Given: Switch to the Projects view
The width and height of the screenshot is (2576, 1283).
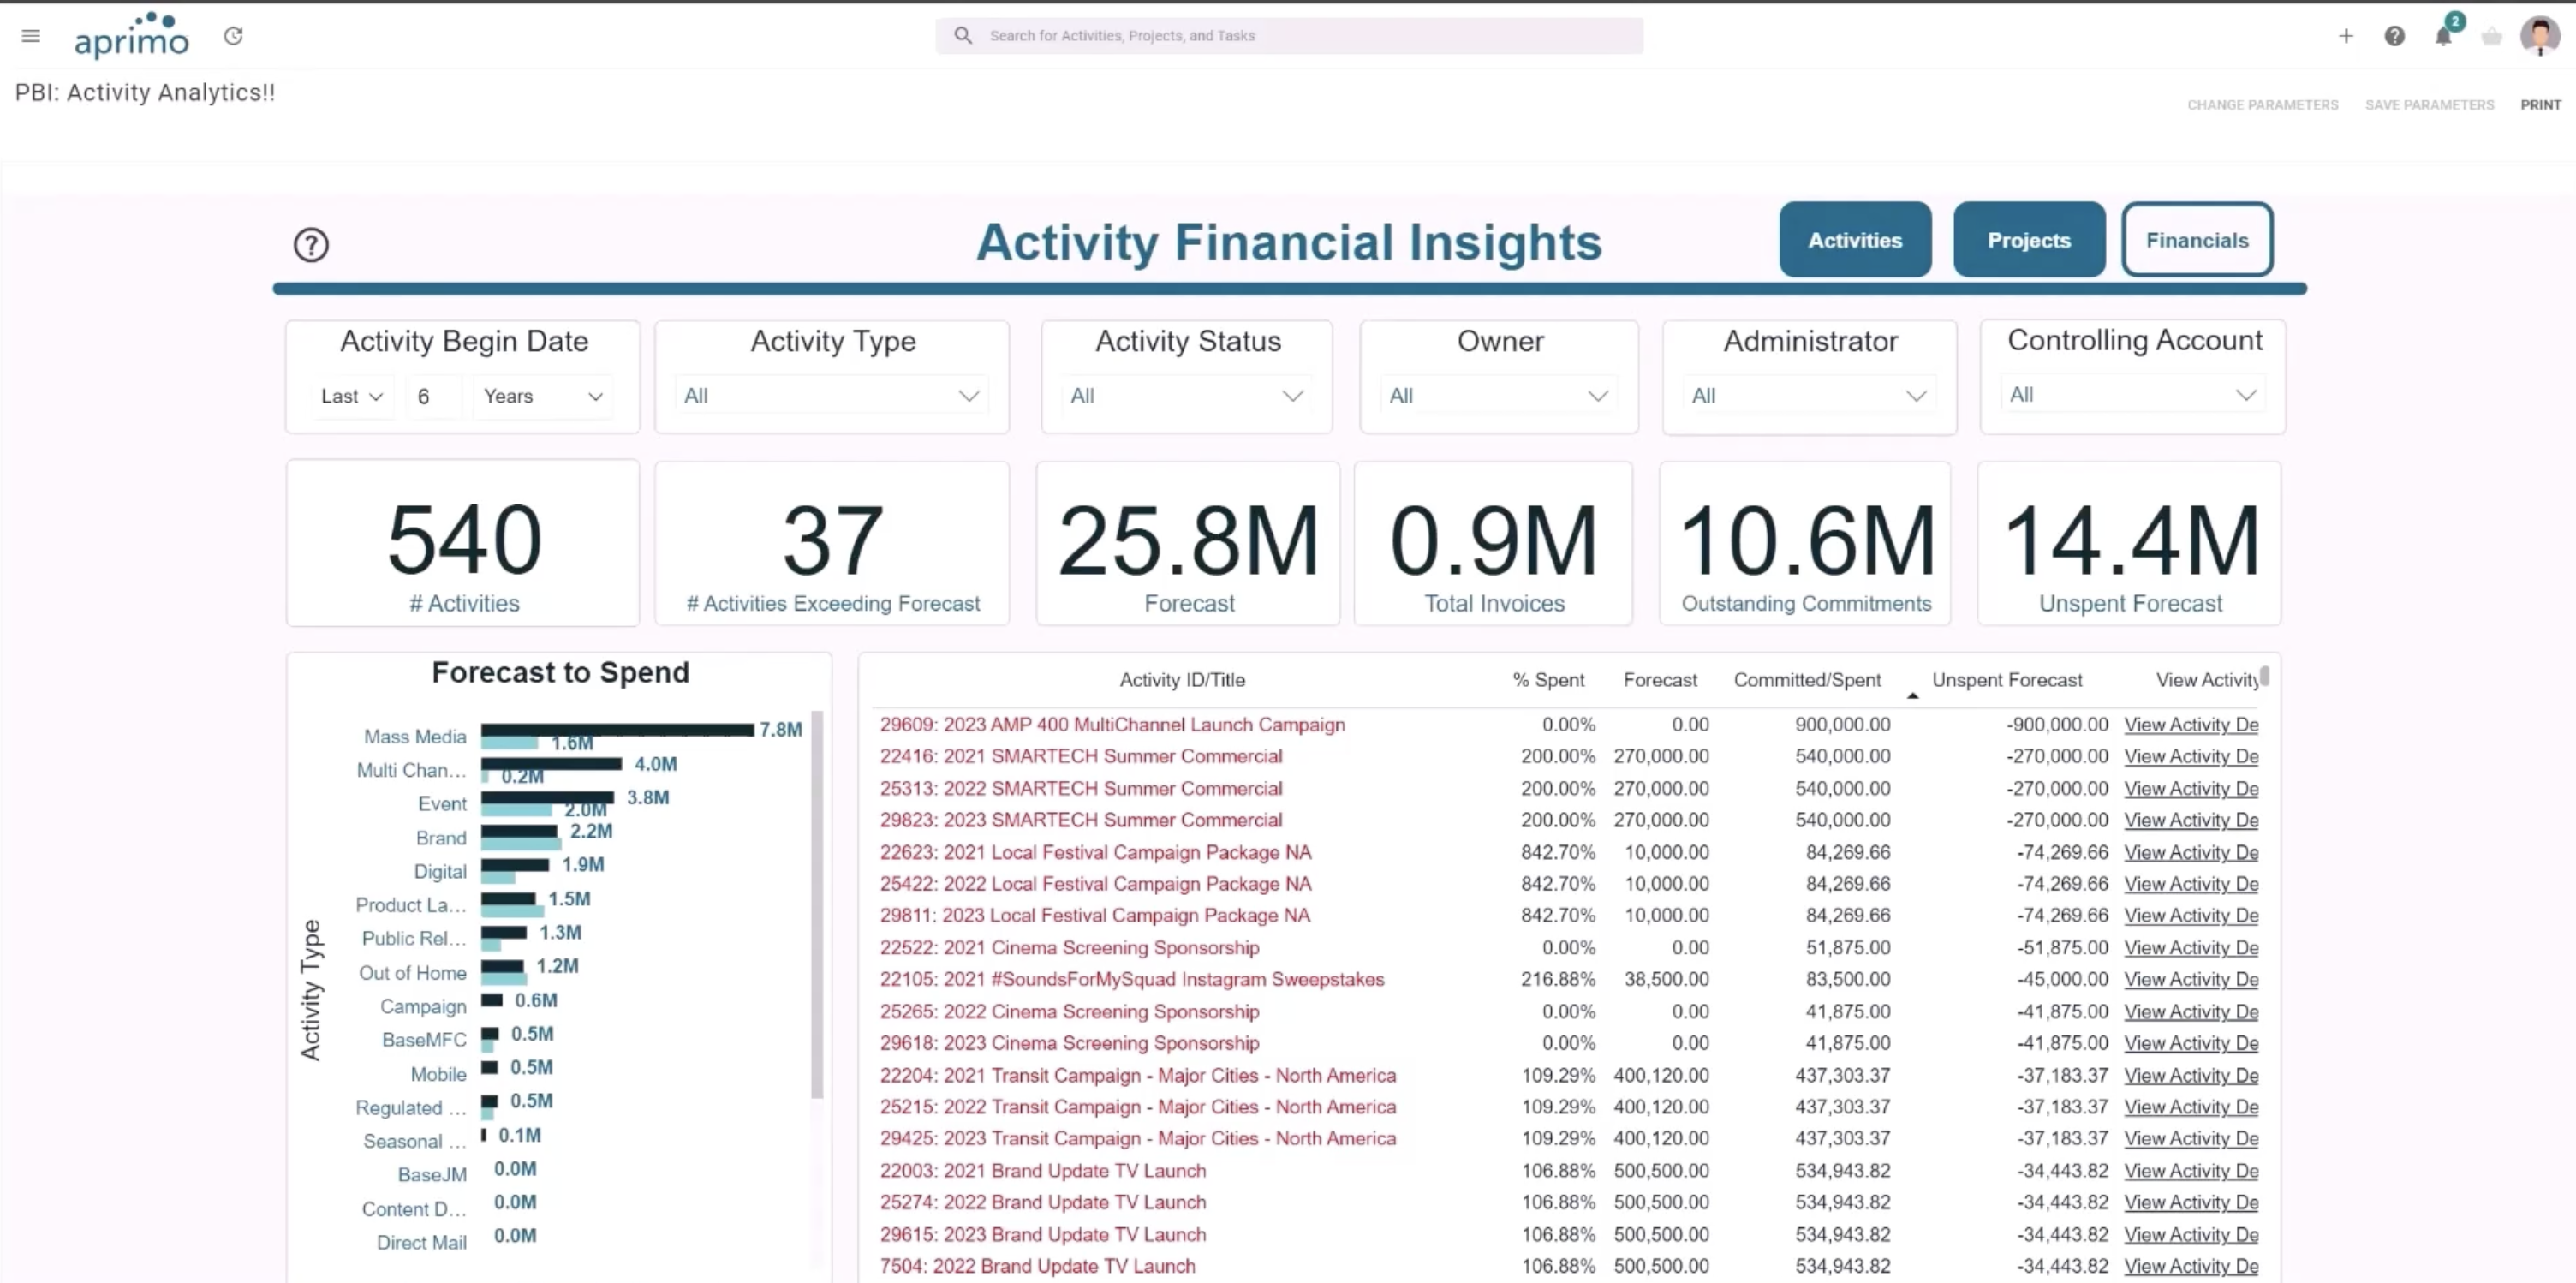Looking at the screenshot, I should (2028, 239).
